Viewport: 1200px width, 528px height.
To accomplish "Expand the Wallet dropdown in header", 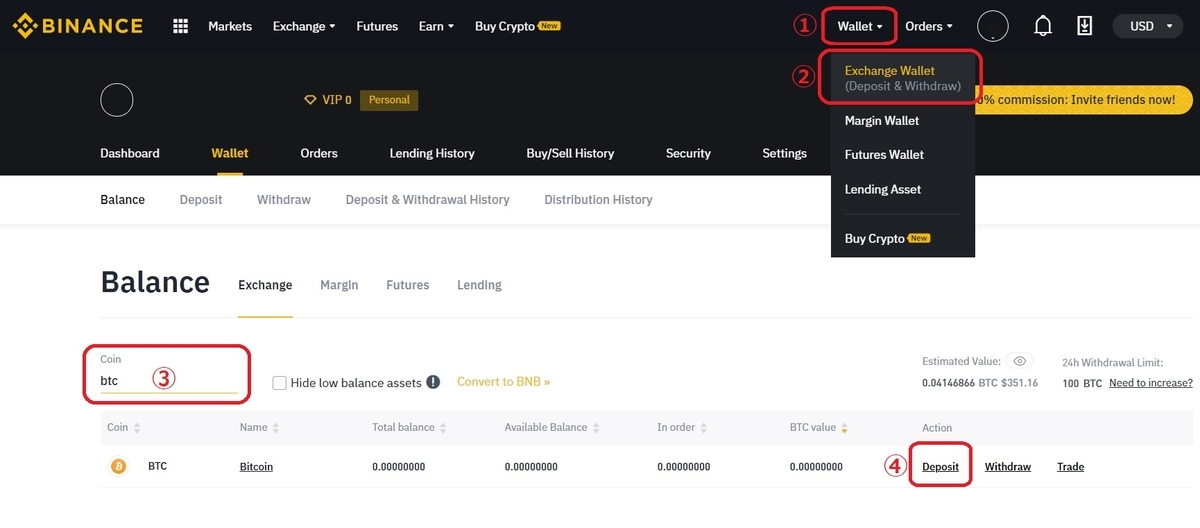I will (860, 26).
